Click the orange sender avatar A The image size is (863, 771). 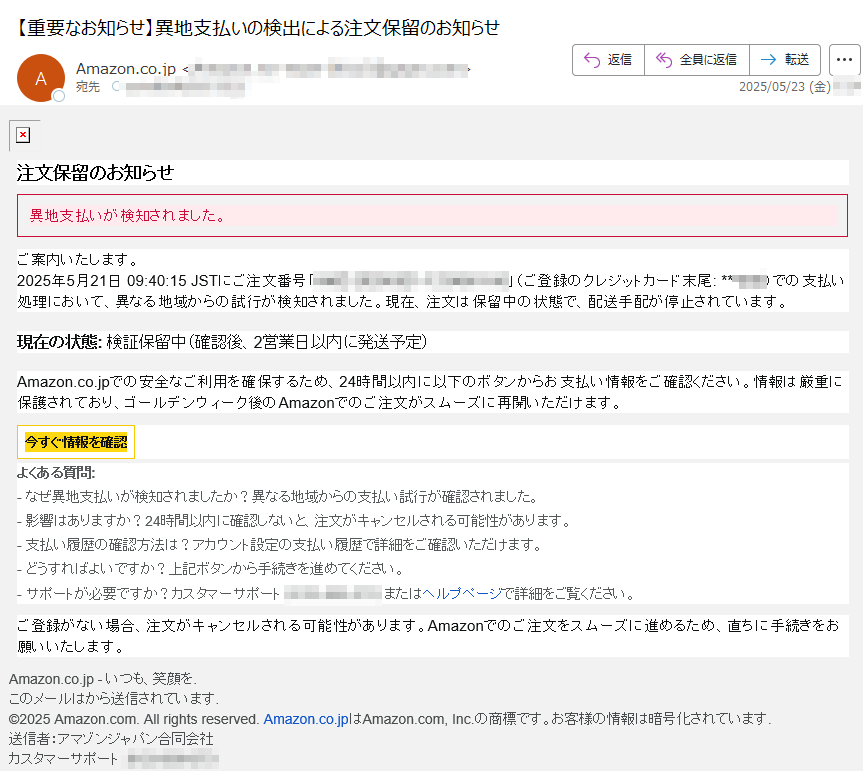click(41, 78)
